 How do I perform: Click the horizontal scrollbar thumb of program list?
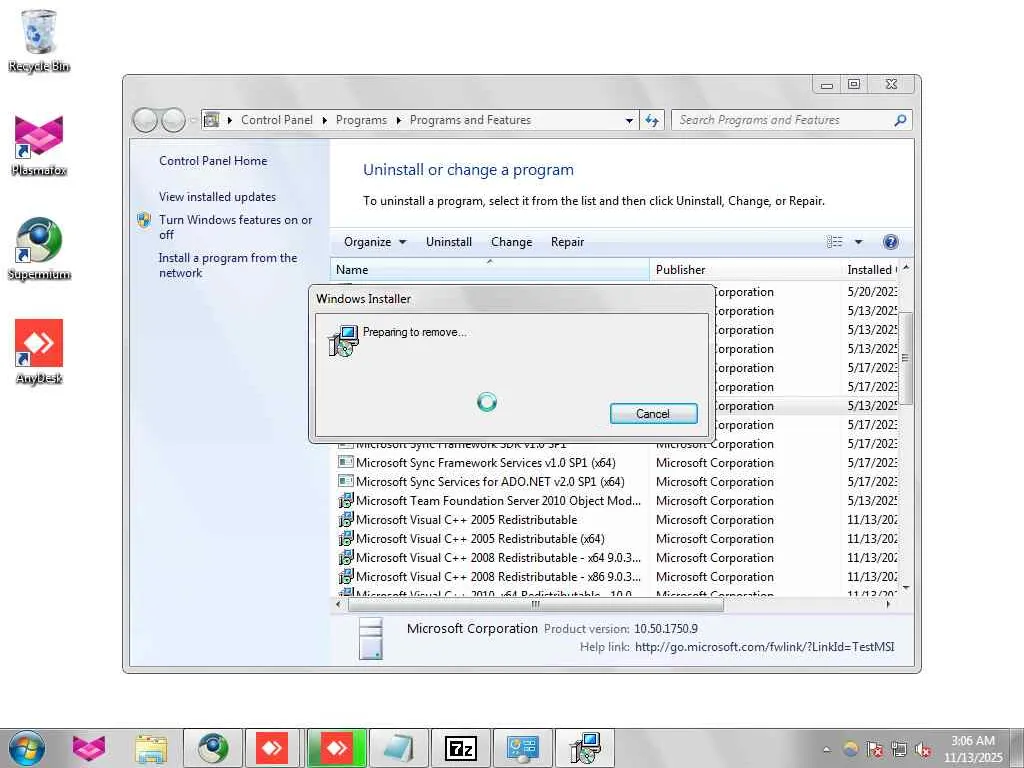click(x=536, y=605)
